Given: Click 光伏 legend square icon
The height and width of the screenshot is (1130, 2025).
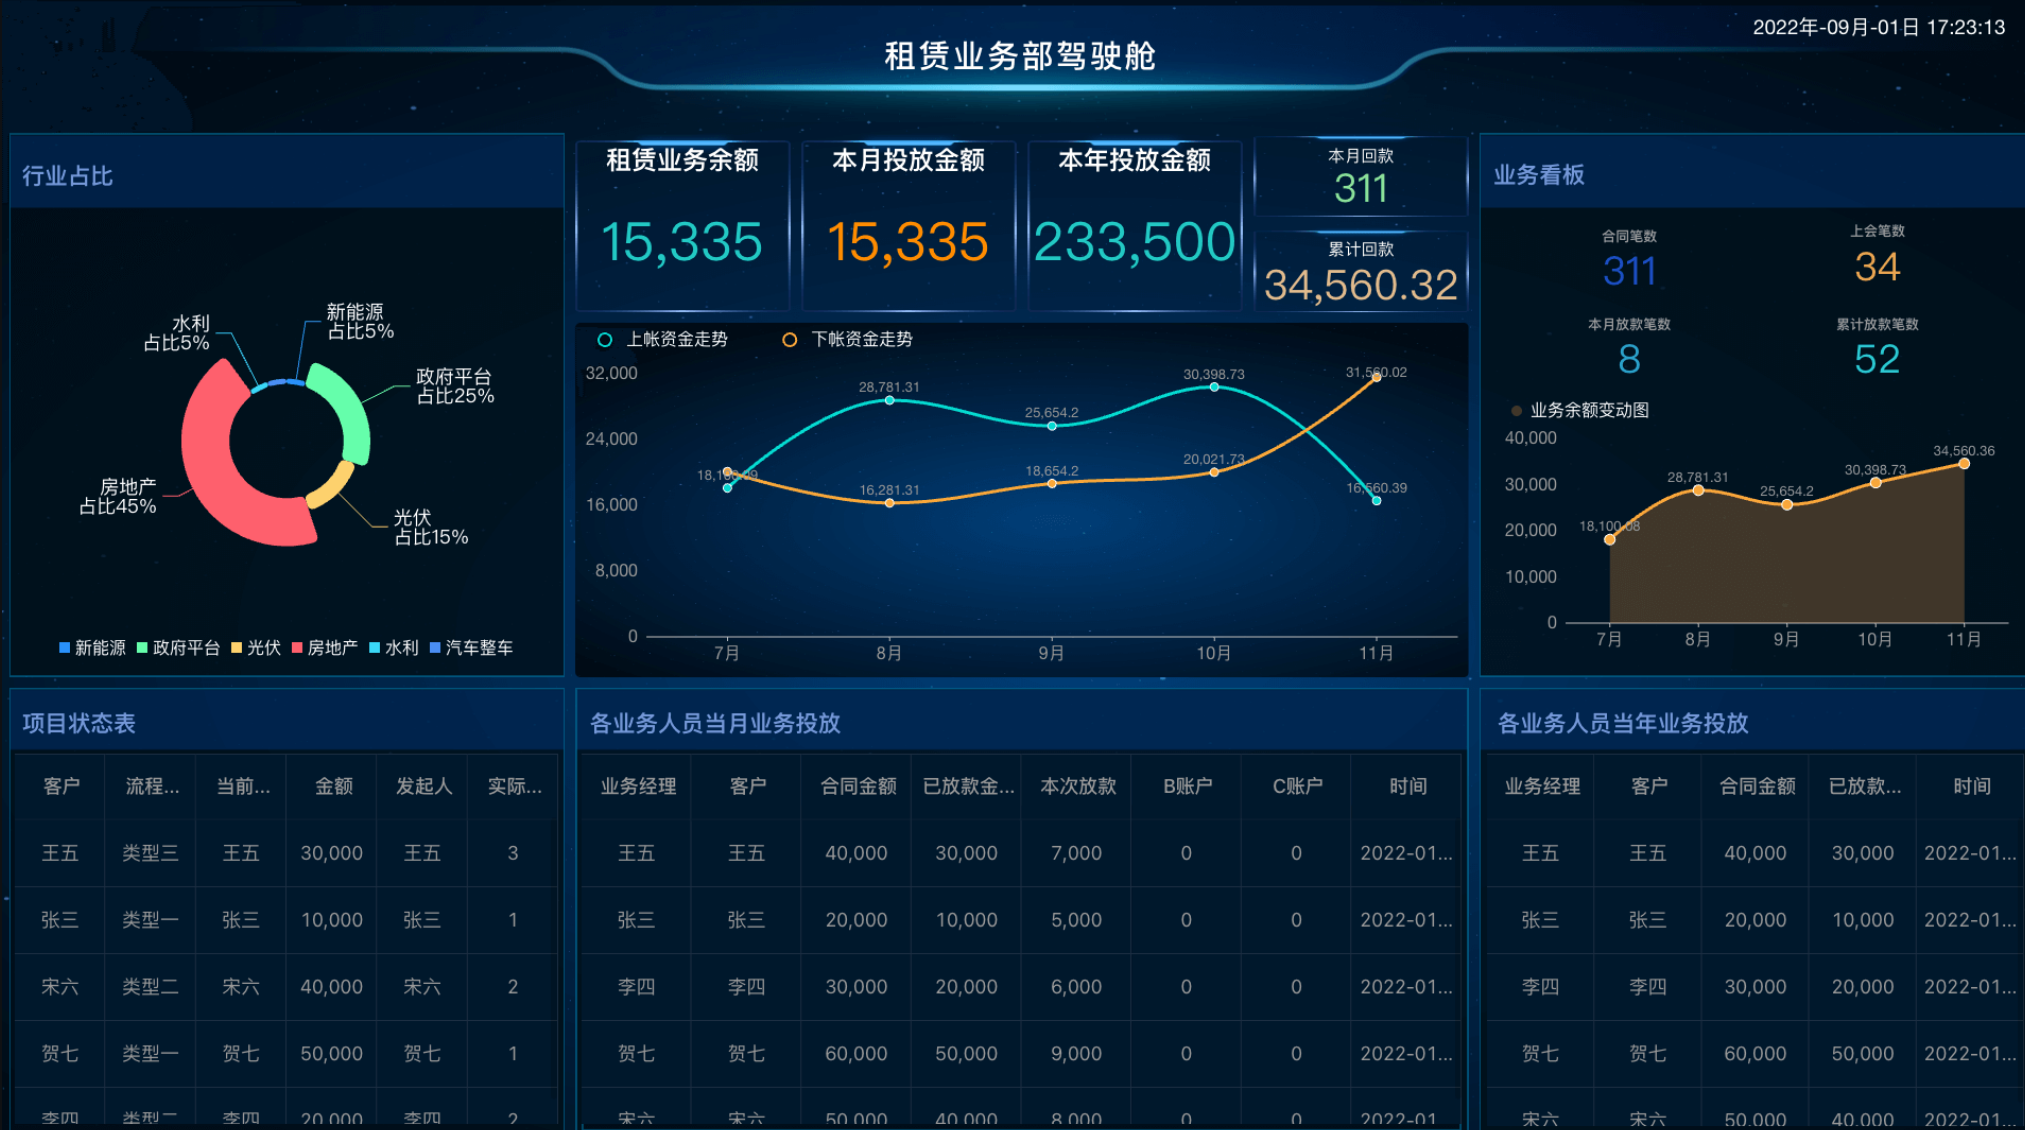Looking at the screenshot, I should pos(237,648).
